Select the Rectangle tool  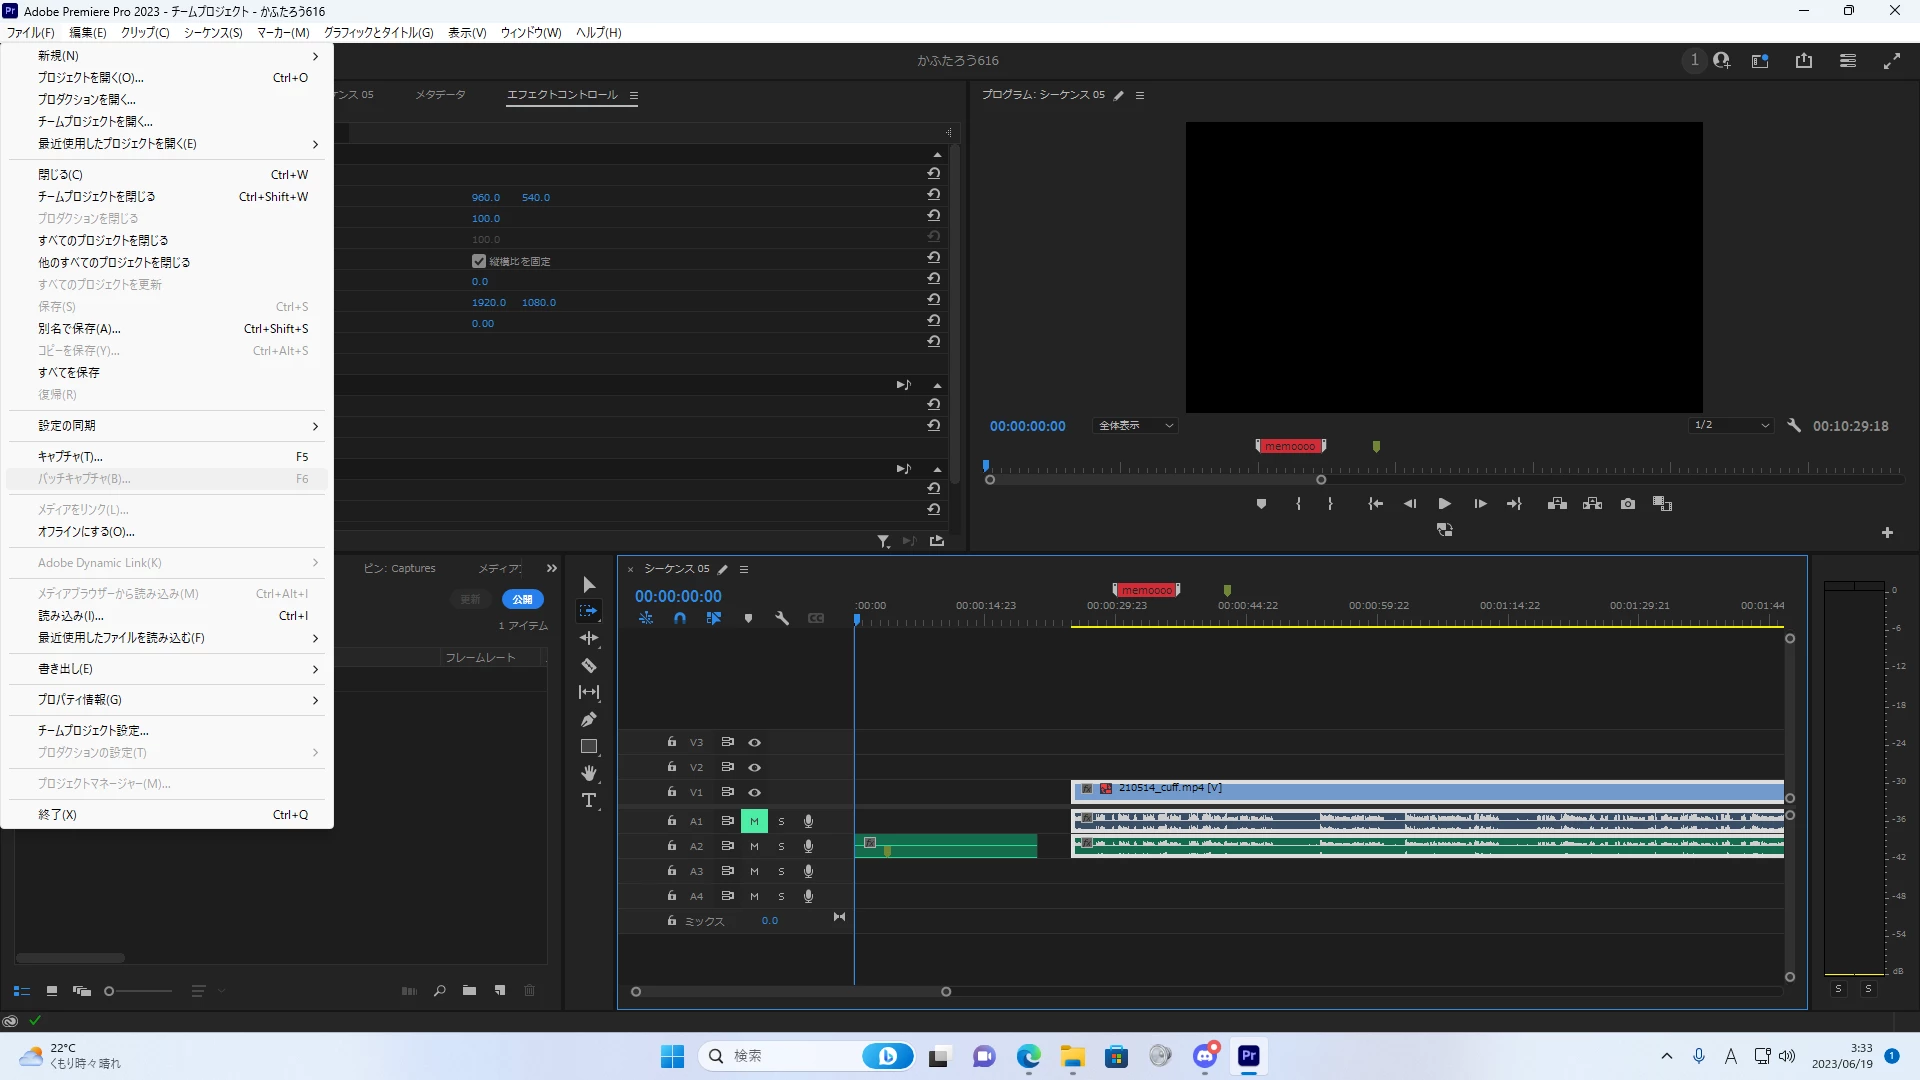(589, 747)
